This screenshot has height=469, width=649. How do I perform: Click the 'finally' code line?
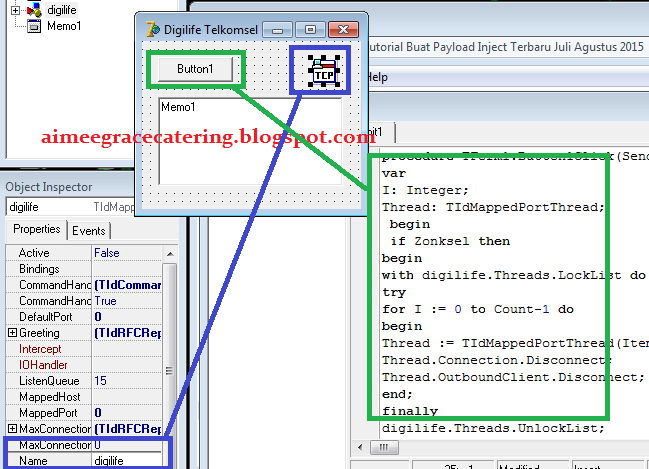tap(410, 411)
